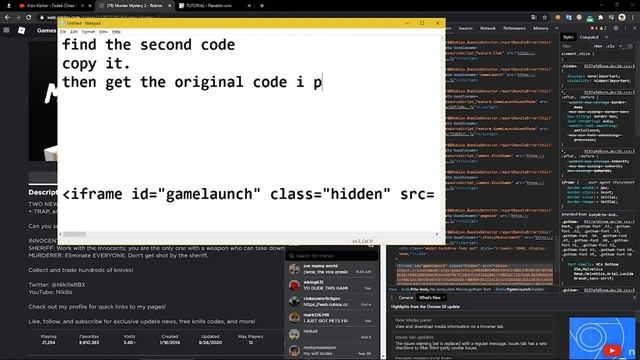Click the Chrome back arrow
The width and height of the screenshot is (640, 360).
pos(7,17)
